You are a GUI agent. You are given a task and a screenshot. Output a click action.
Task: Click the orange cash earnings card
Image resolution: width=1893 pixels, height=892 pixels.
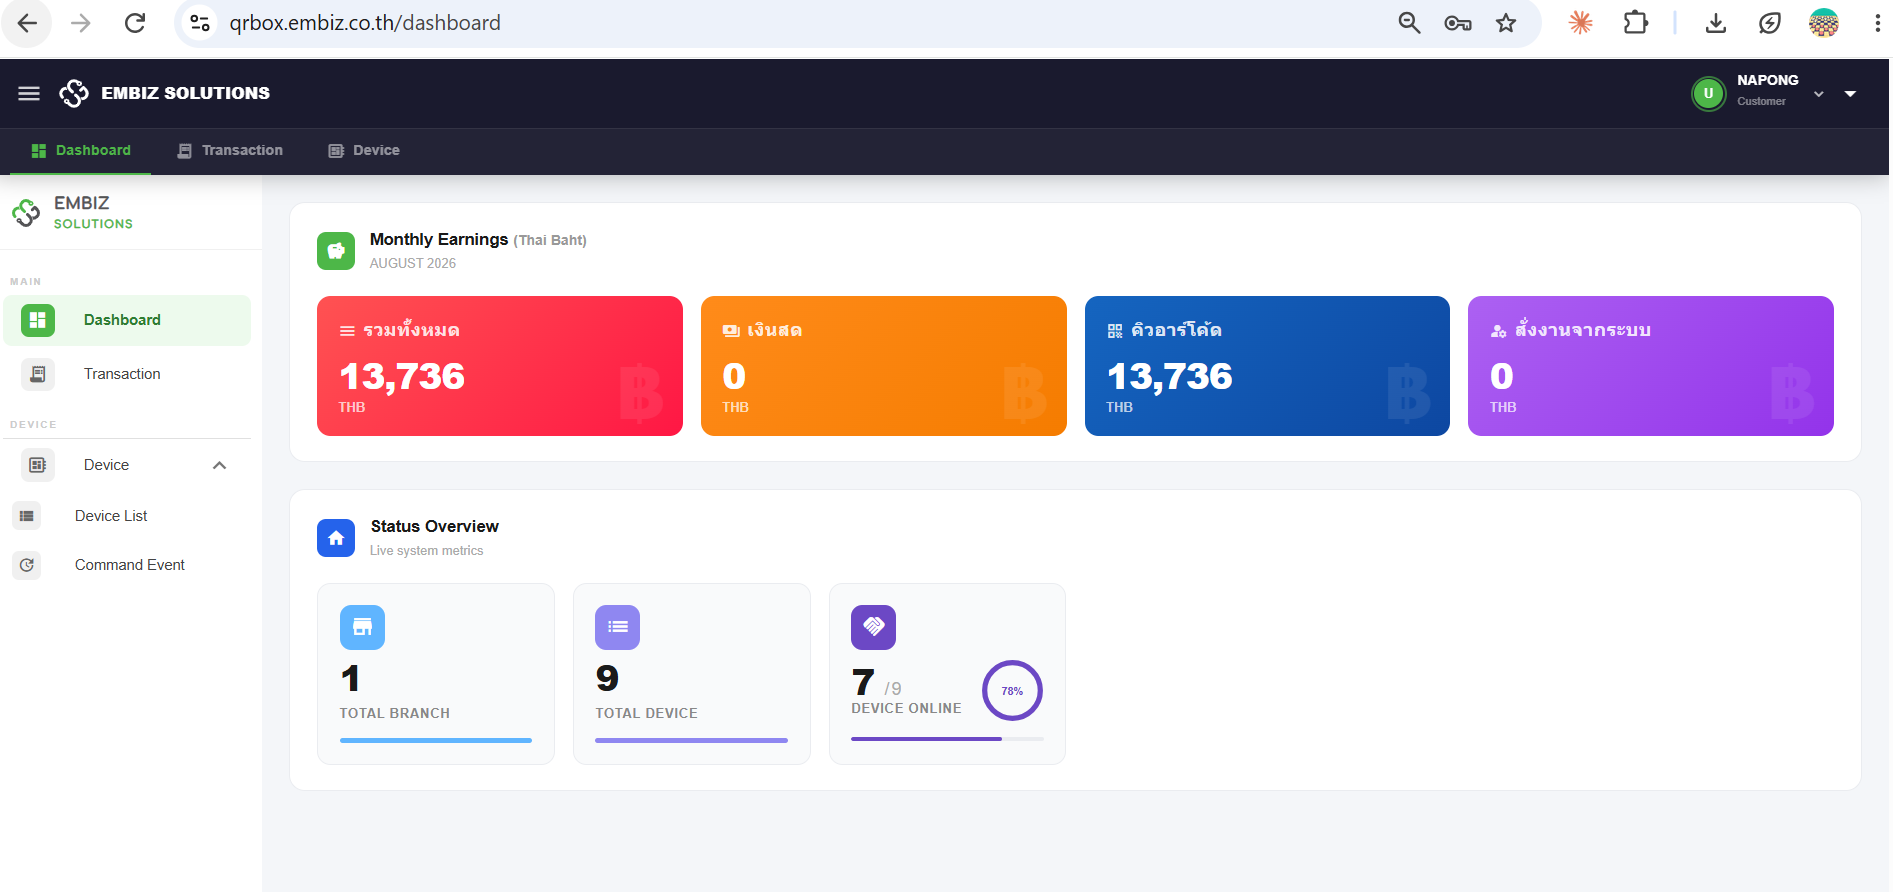point(884,366)
